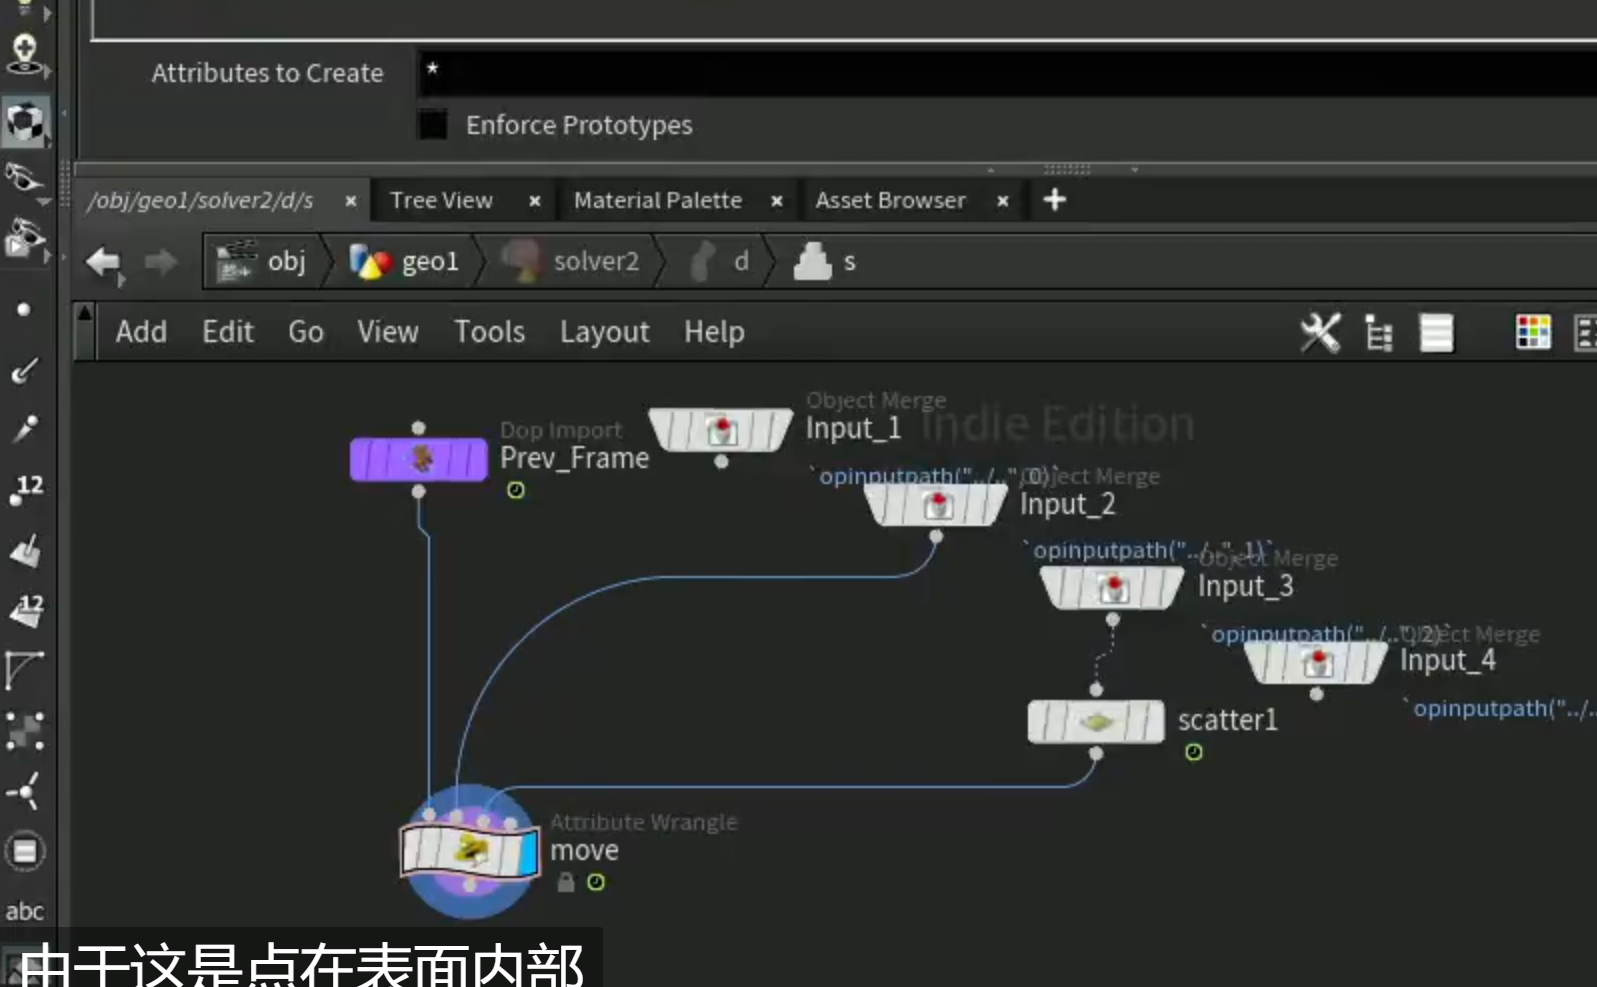Click the back navigation arrow
Screen dimensions: 1597x987
coord(104,262)
